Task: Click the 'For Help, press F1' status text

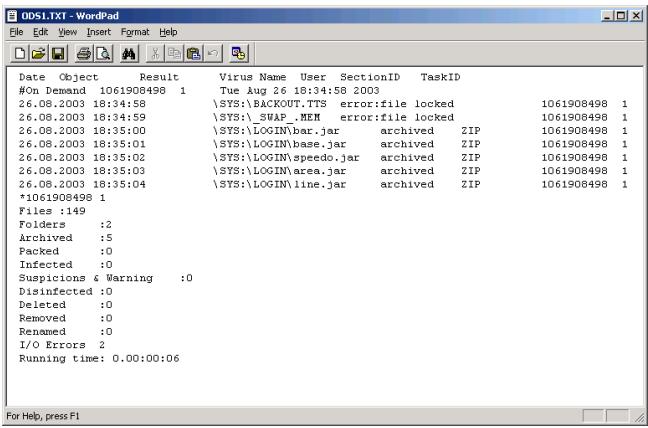Action: [43, 416]
